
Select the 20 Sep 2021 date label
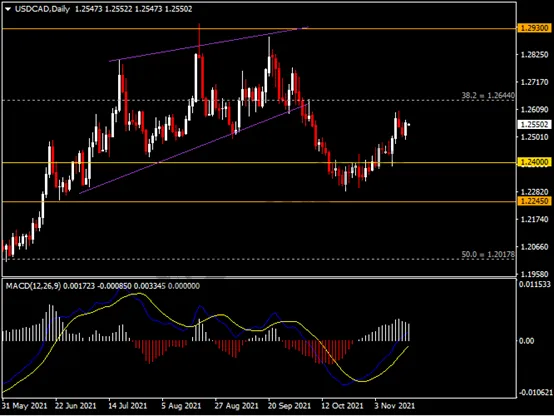289,406
